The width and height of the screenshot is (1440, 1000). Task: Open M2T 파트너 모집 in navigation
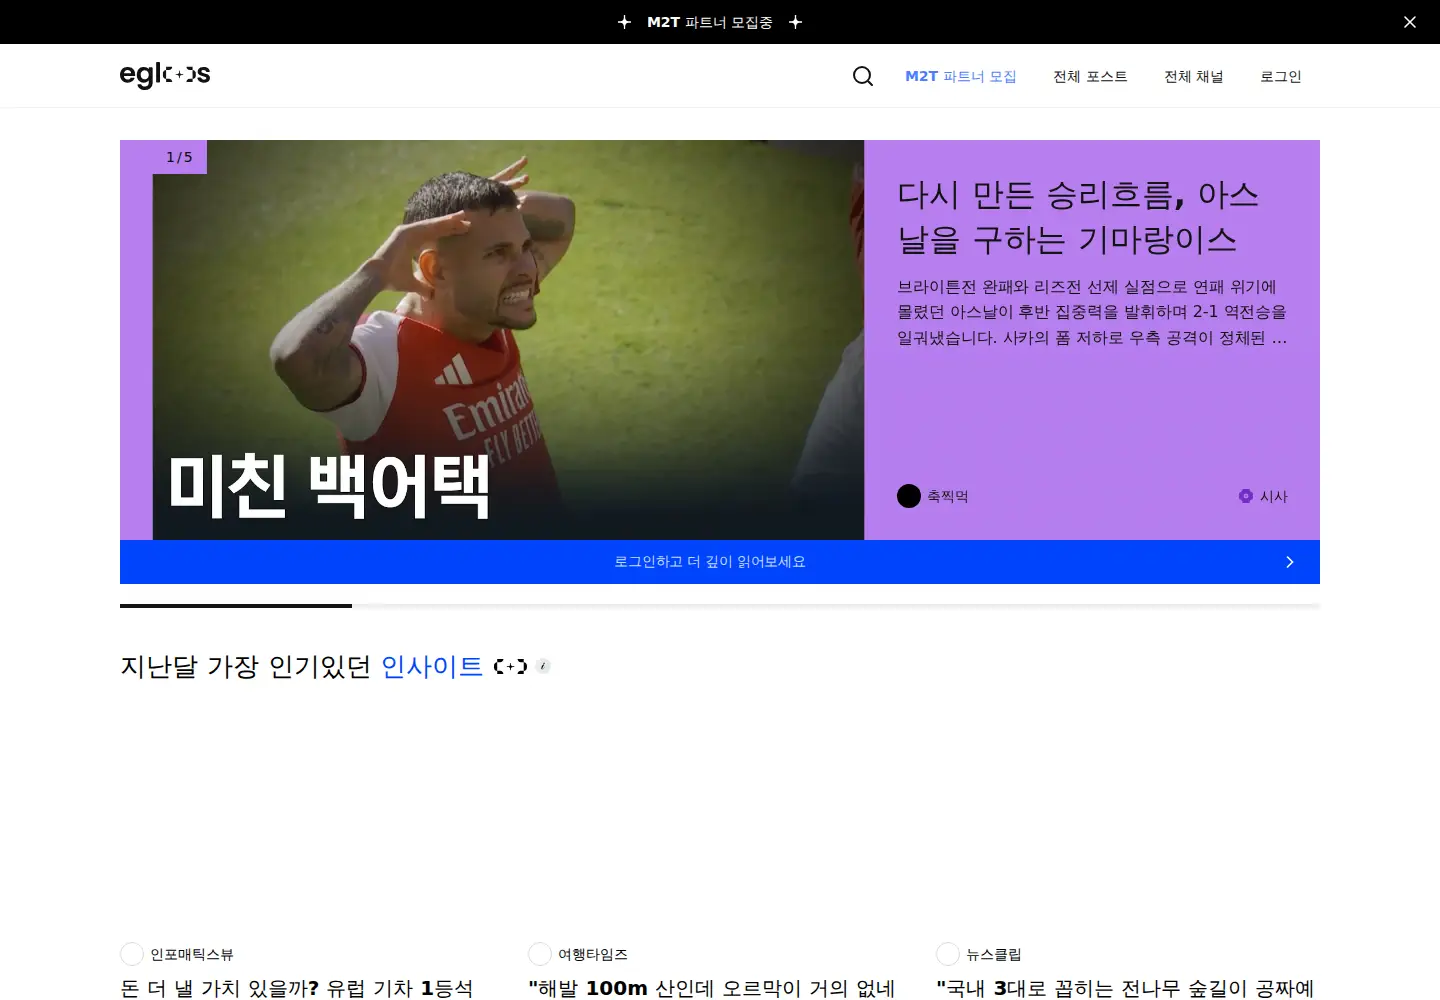pyautogui.click(x=961, y=76)
